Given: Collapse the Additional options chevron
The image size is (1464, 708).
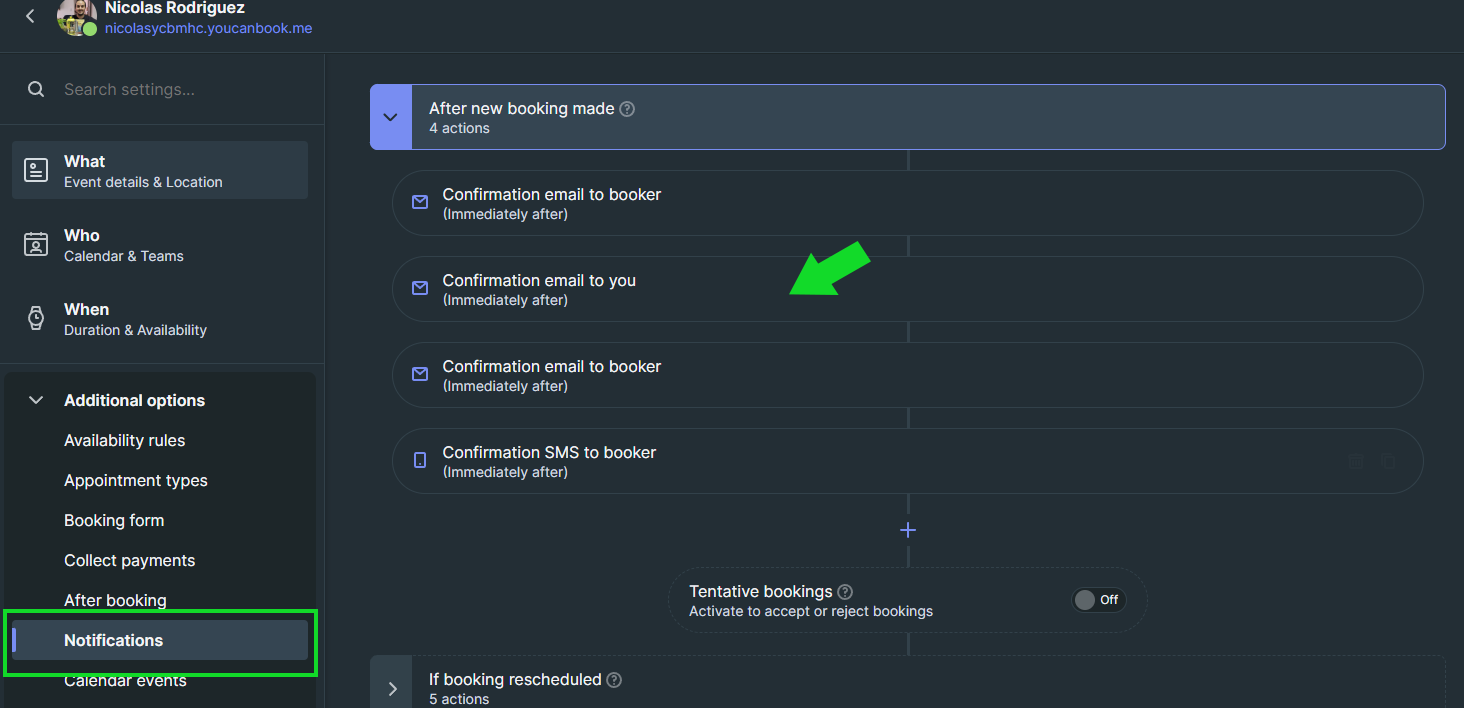Looking at the screenshot, I should click(x=36, y=400).
